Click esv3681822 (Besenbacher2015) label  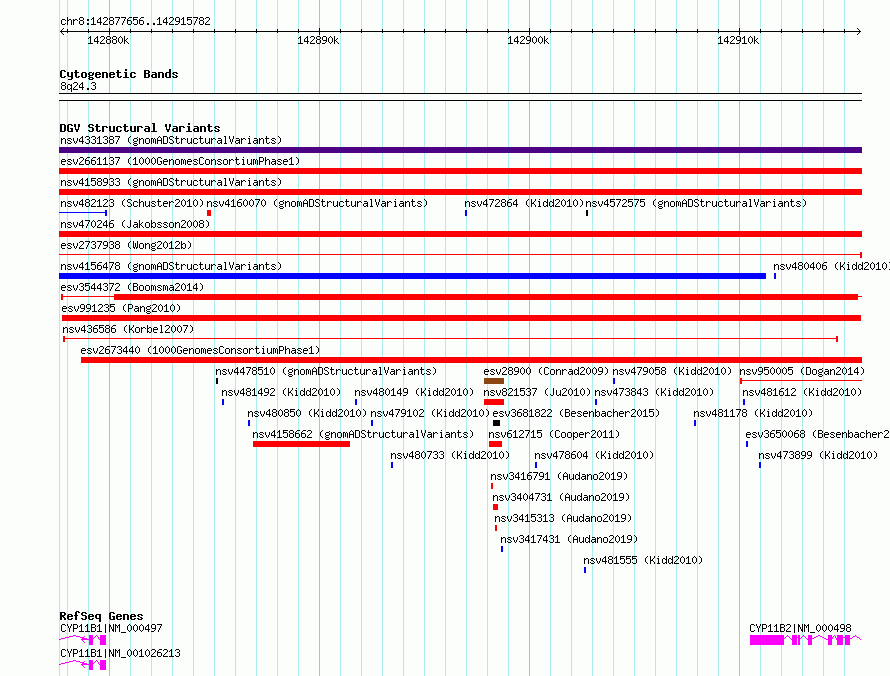point(576,413)
